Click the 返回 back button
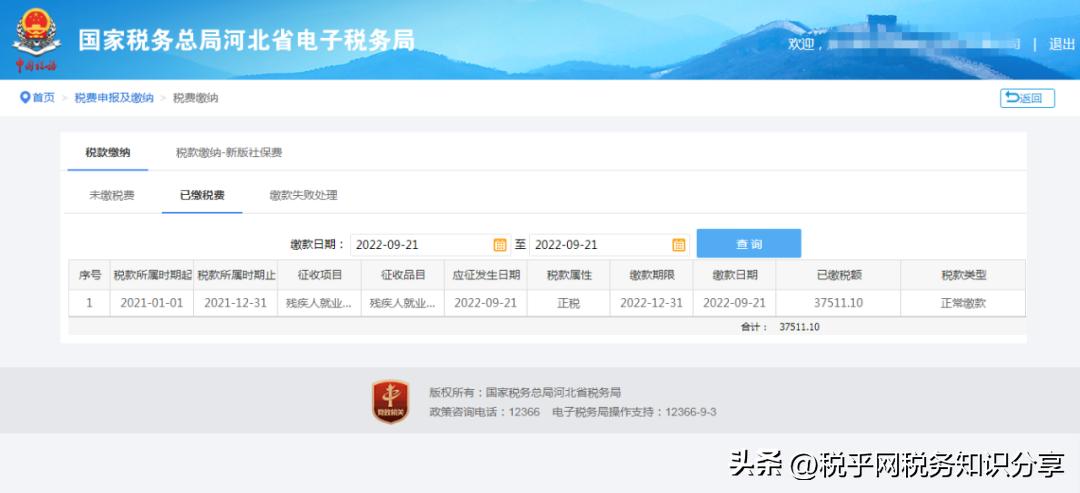 point(1027,98)
